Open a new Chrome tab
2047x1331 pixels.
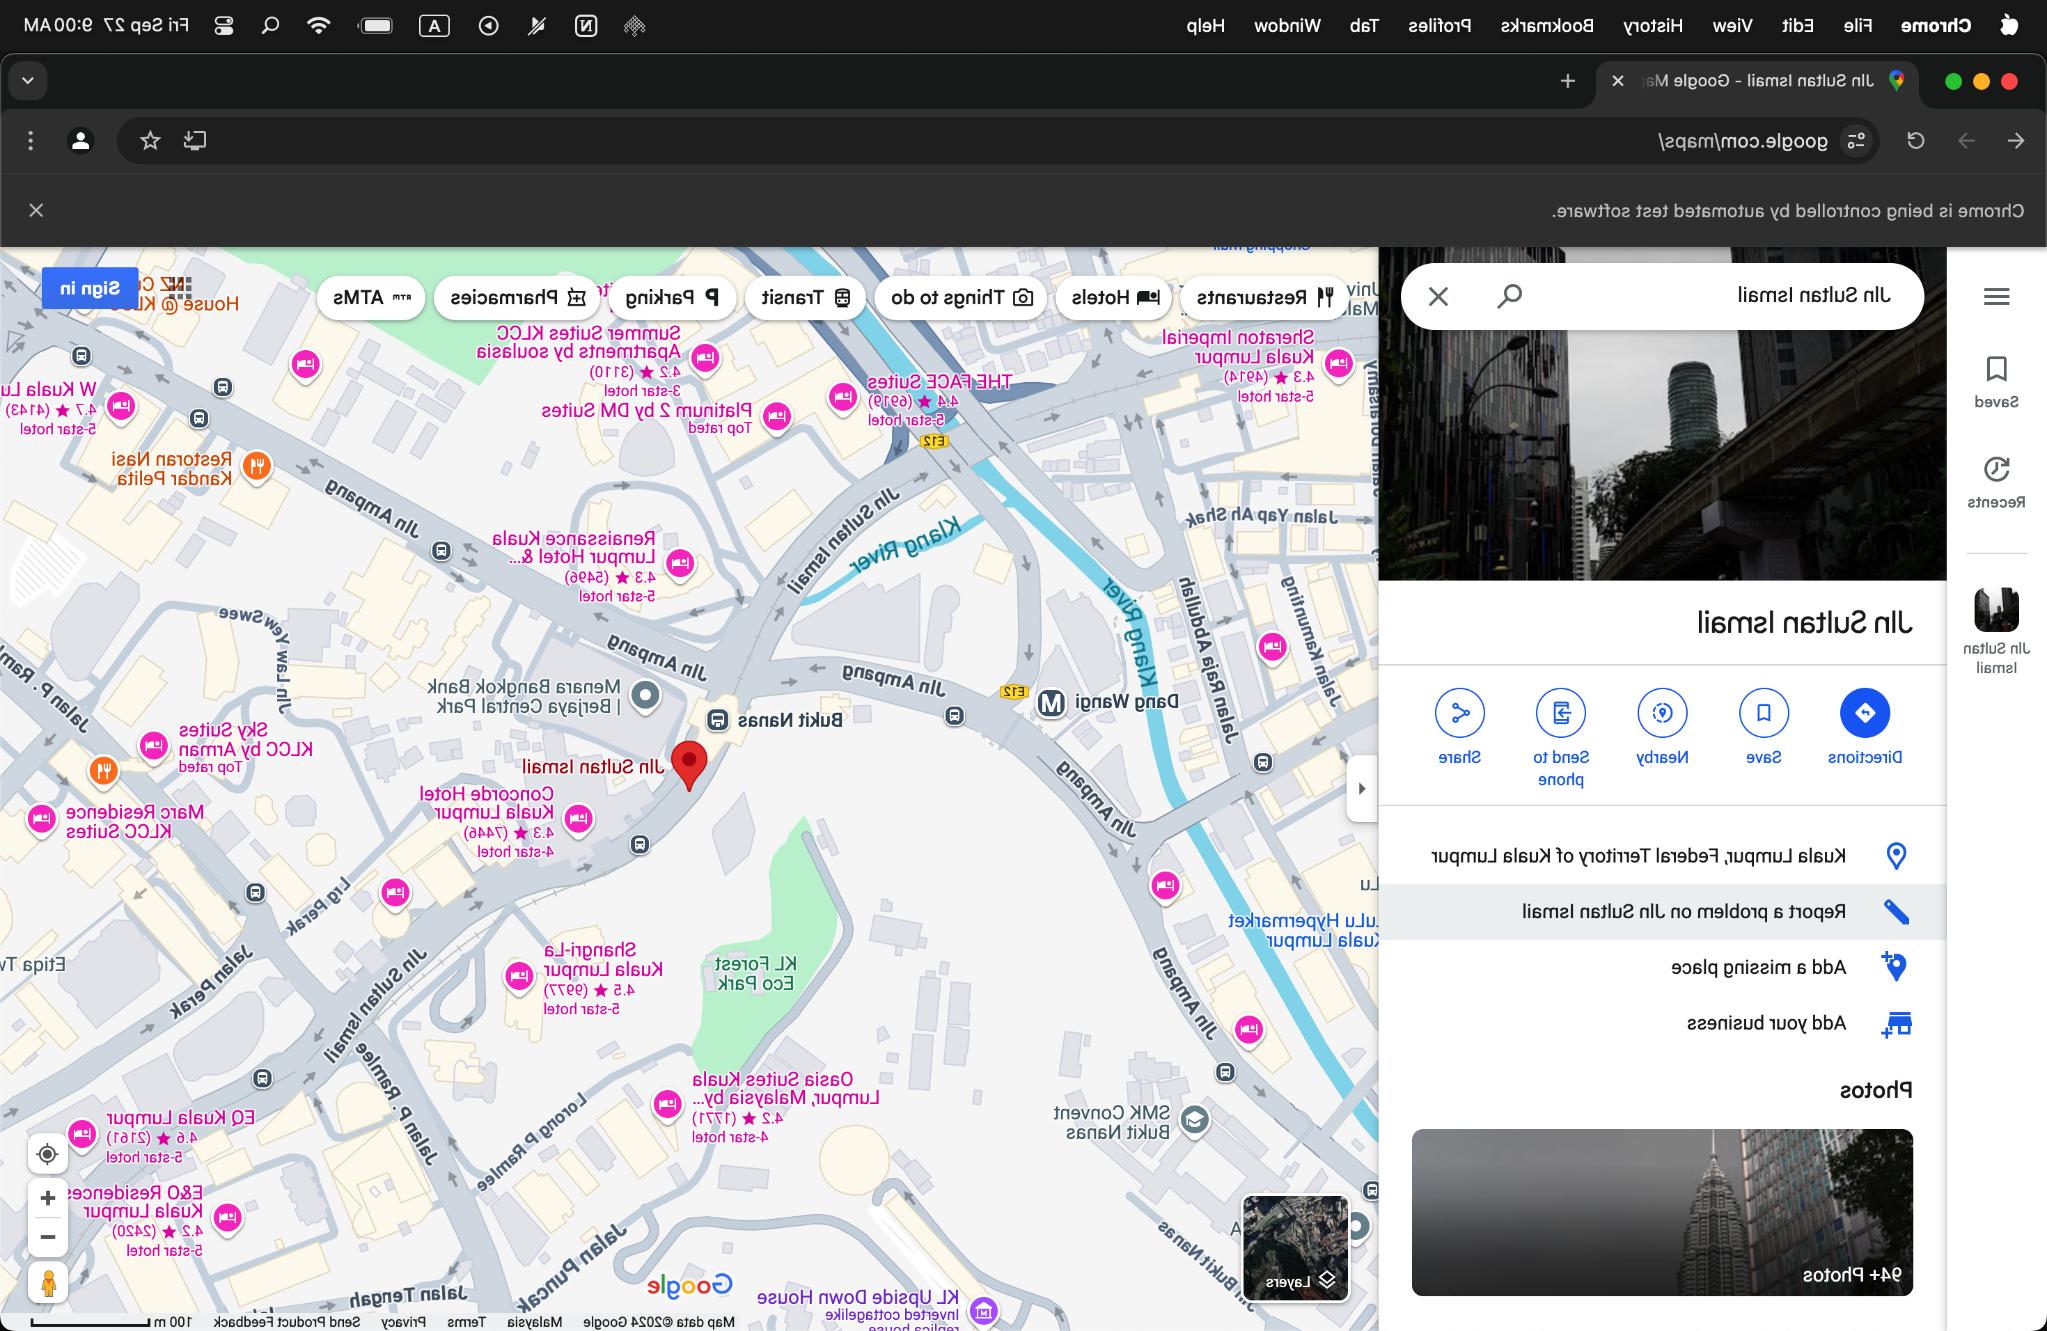pyautogui.click(x=1568, y=81)
